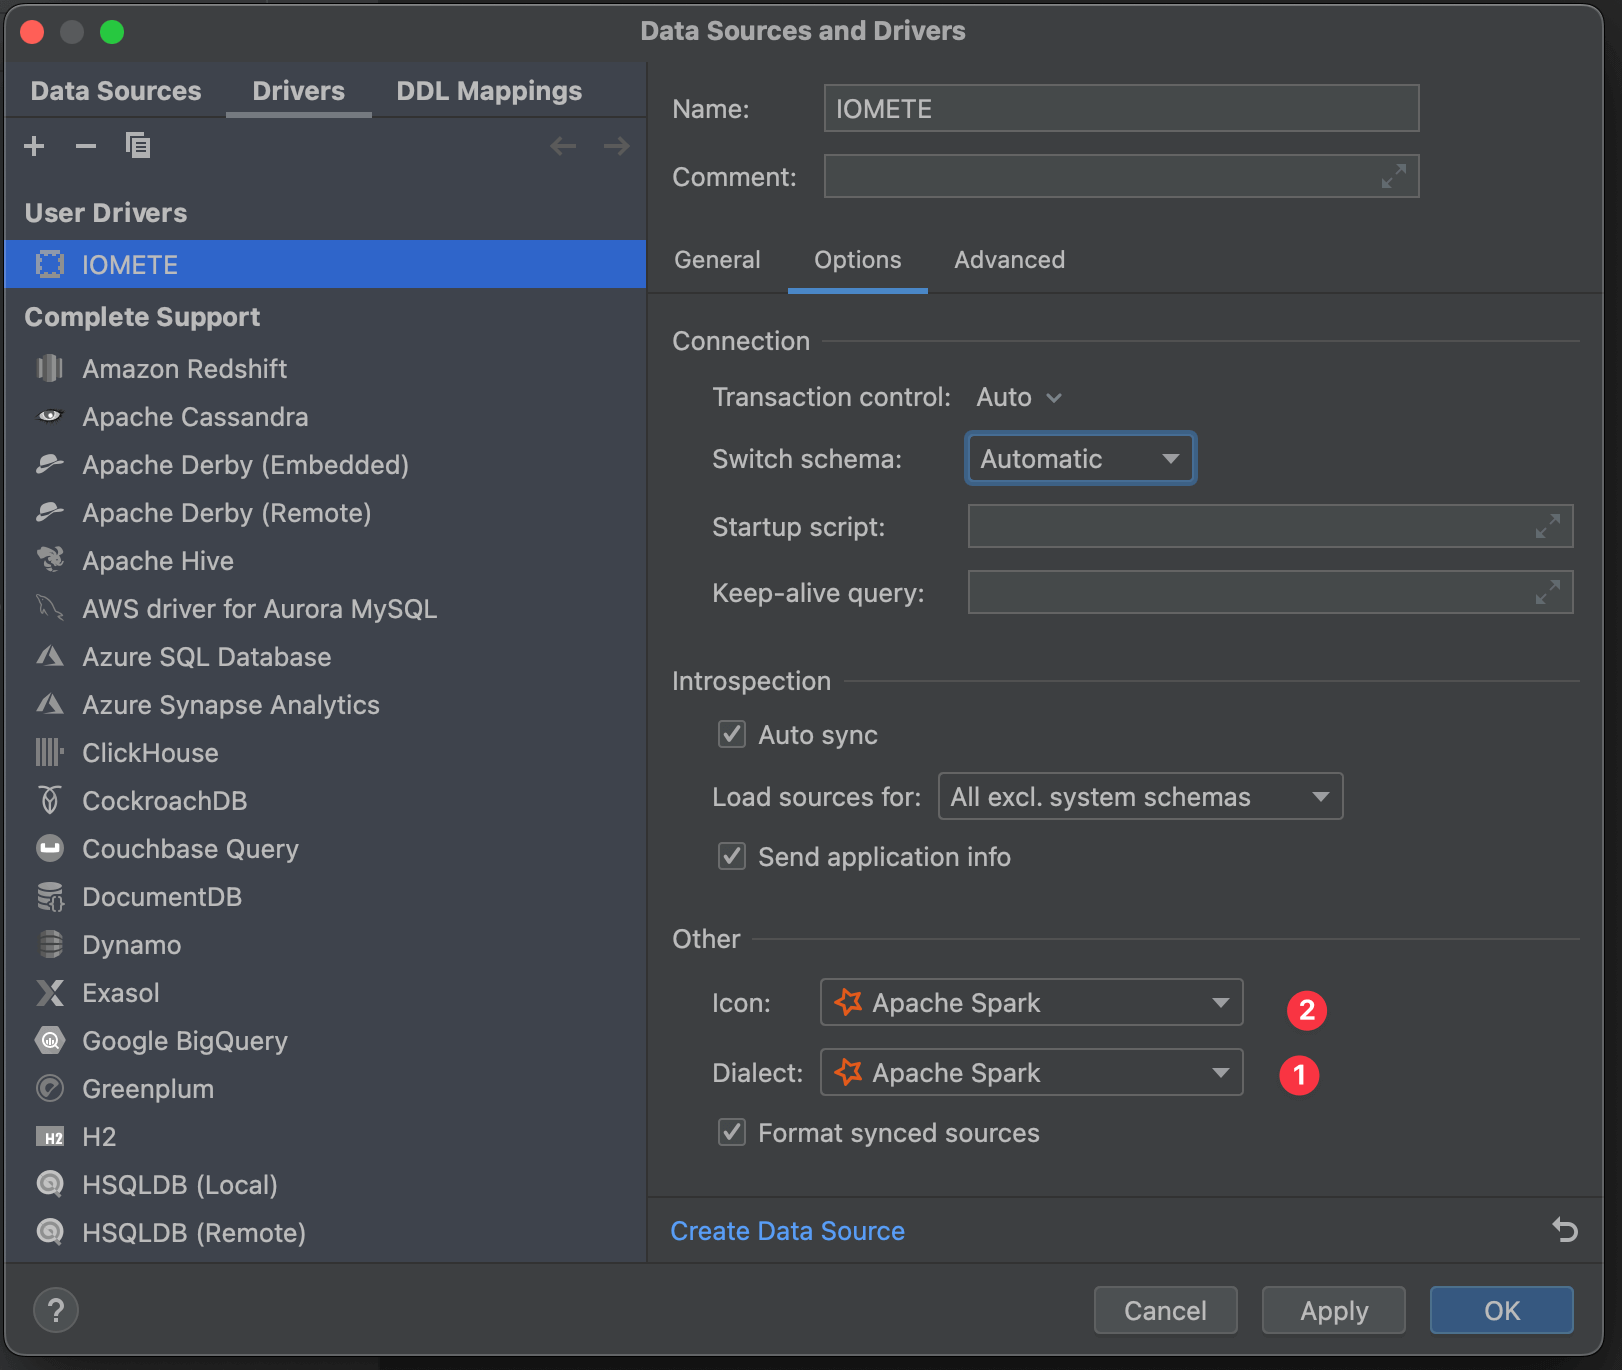The width and height of the screenshot is (1622, 1370).
Task: Select the Azure SQL Database row
Action: coord(325,656)
